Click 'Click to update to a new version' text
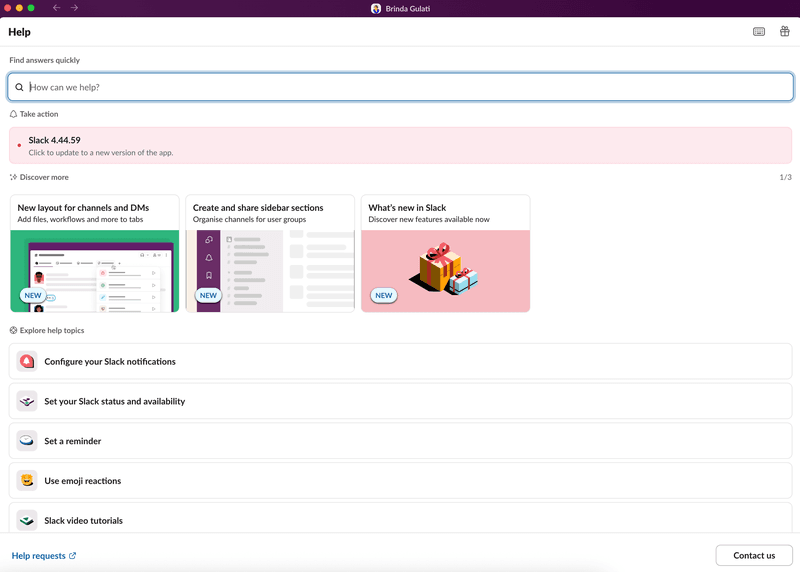 pyautogui.click(x=101, y=153)
